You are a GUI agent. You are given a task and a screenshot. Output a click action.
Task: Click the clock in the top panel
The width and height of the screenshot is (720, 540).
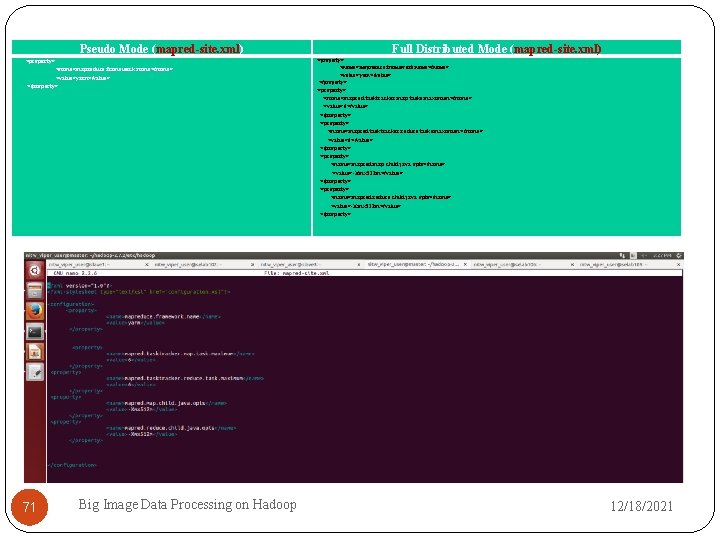(x=663, y=255)
